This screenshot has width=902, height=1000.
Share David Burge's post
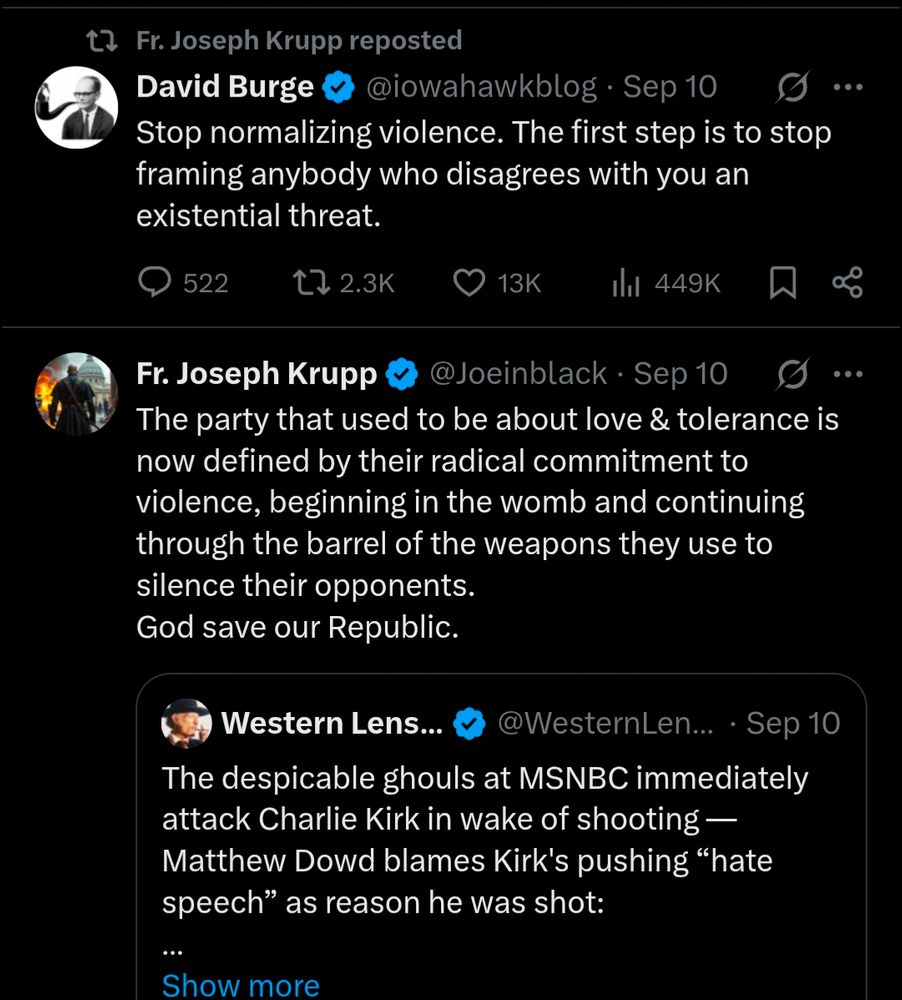pos(846,283)
